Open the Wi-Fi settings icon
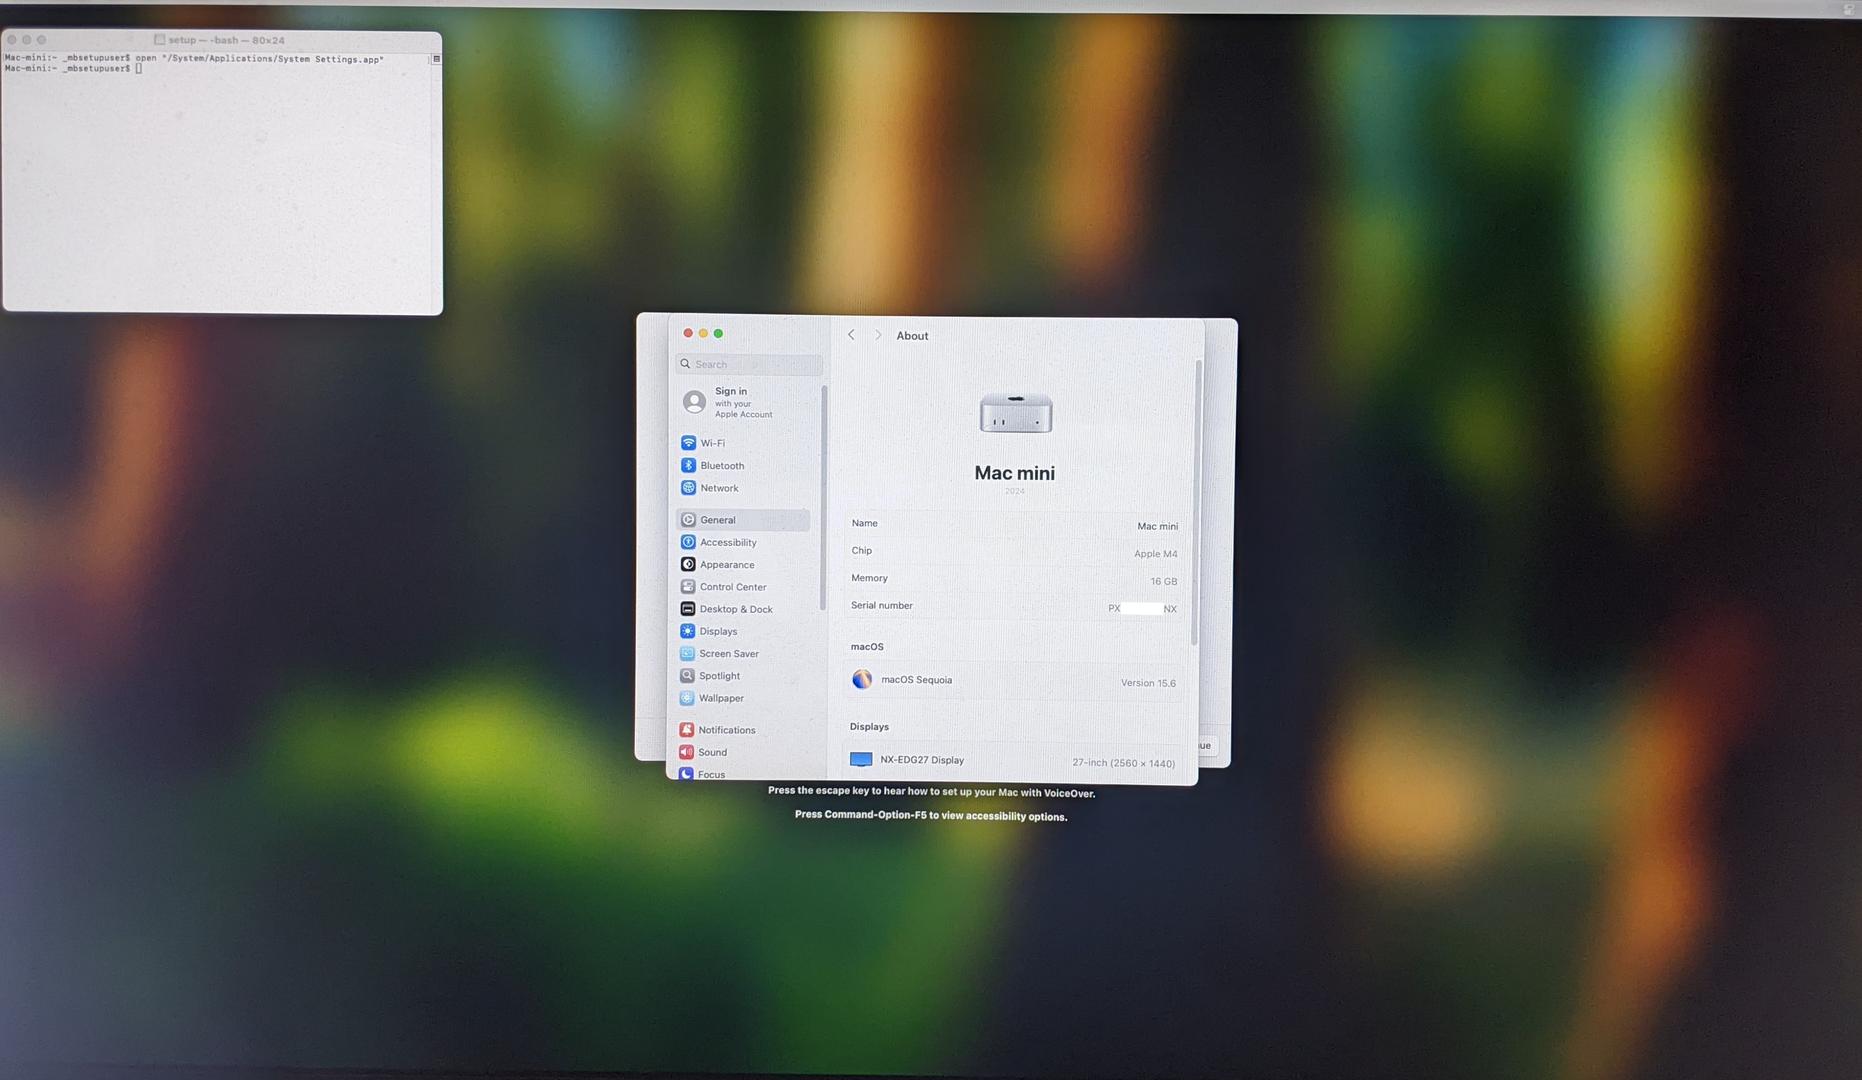The image size is (1862, 1080). 688,443
